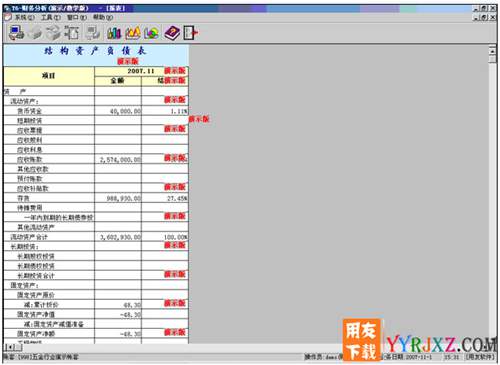Click the 金额 column header
The height and width of the screenshot is (365, 500).
[x=118, y=81]
